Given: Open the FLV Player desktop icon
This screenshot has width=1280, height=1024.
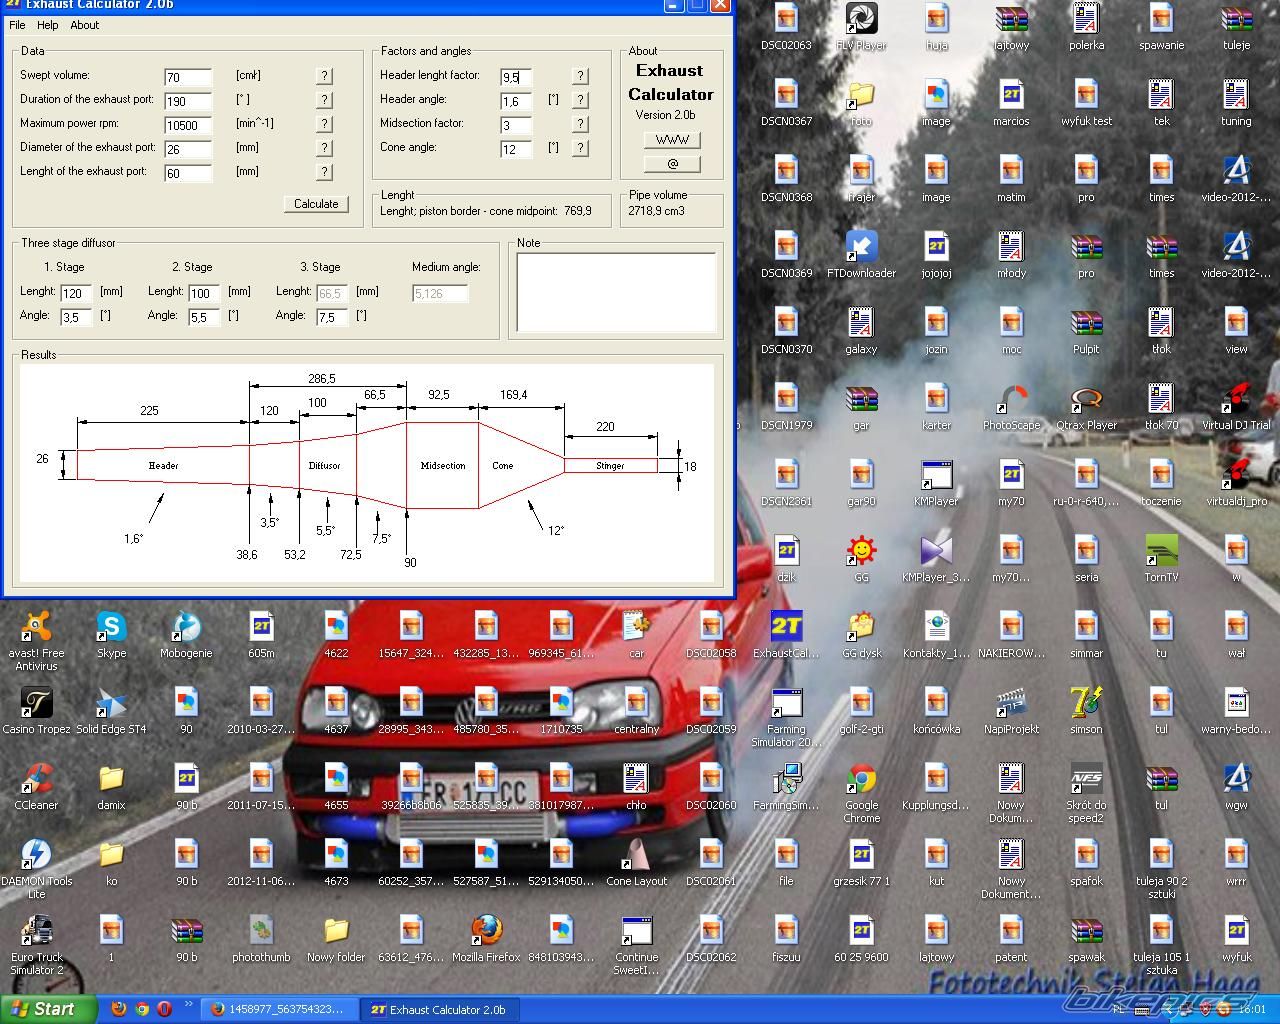Looking at the screenshot, I should [x=861, y=20].
